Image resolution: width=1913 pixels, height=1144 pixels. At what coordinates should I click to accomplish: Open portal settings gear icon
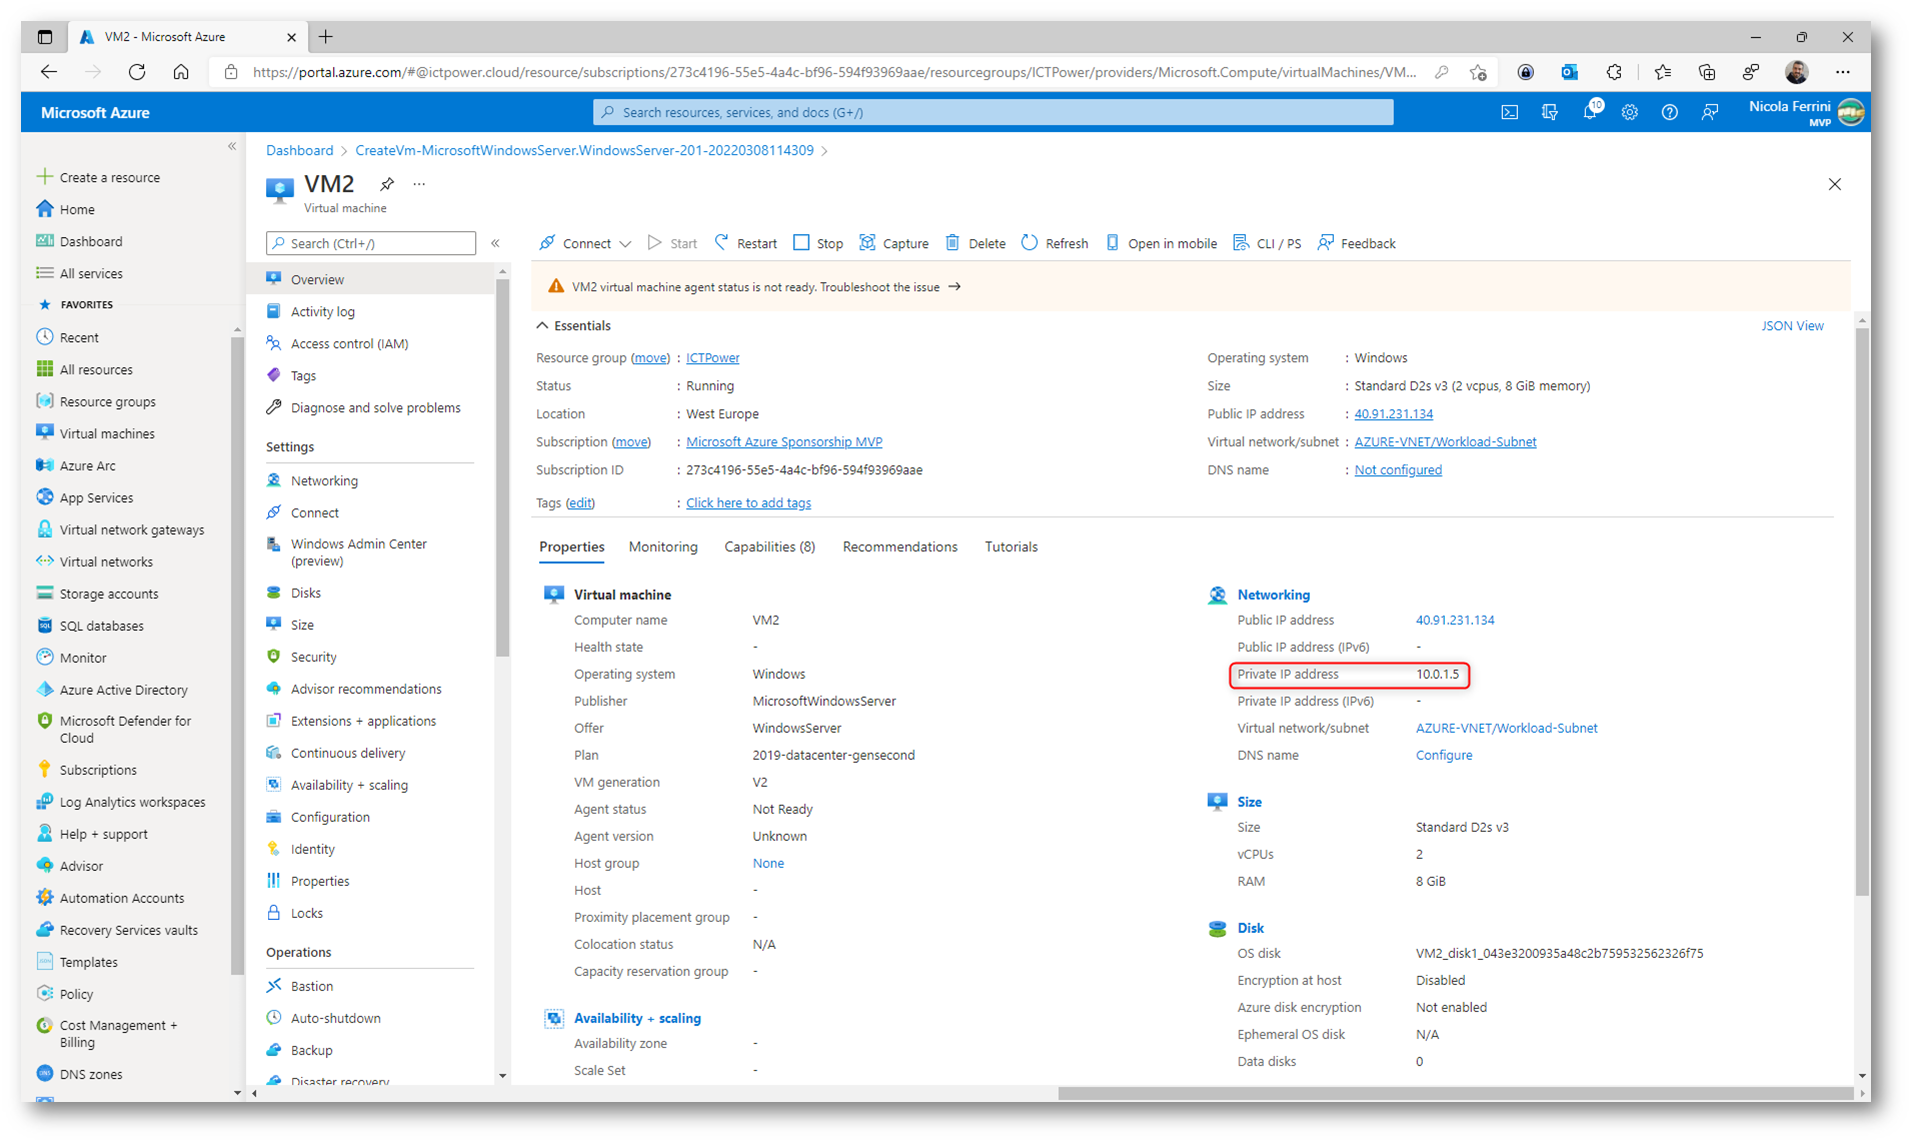(1629, 112)
